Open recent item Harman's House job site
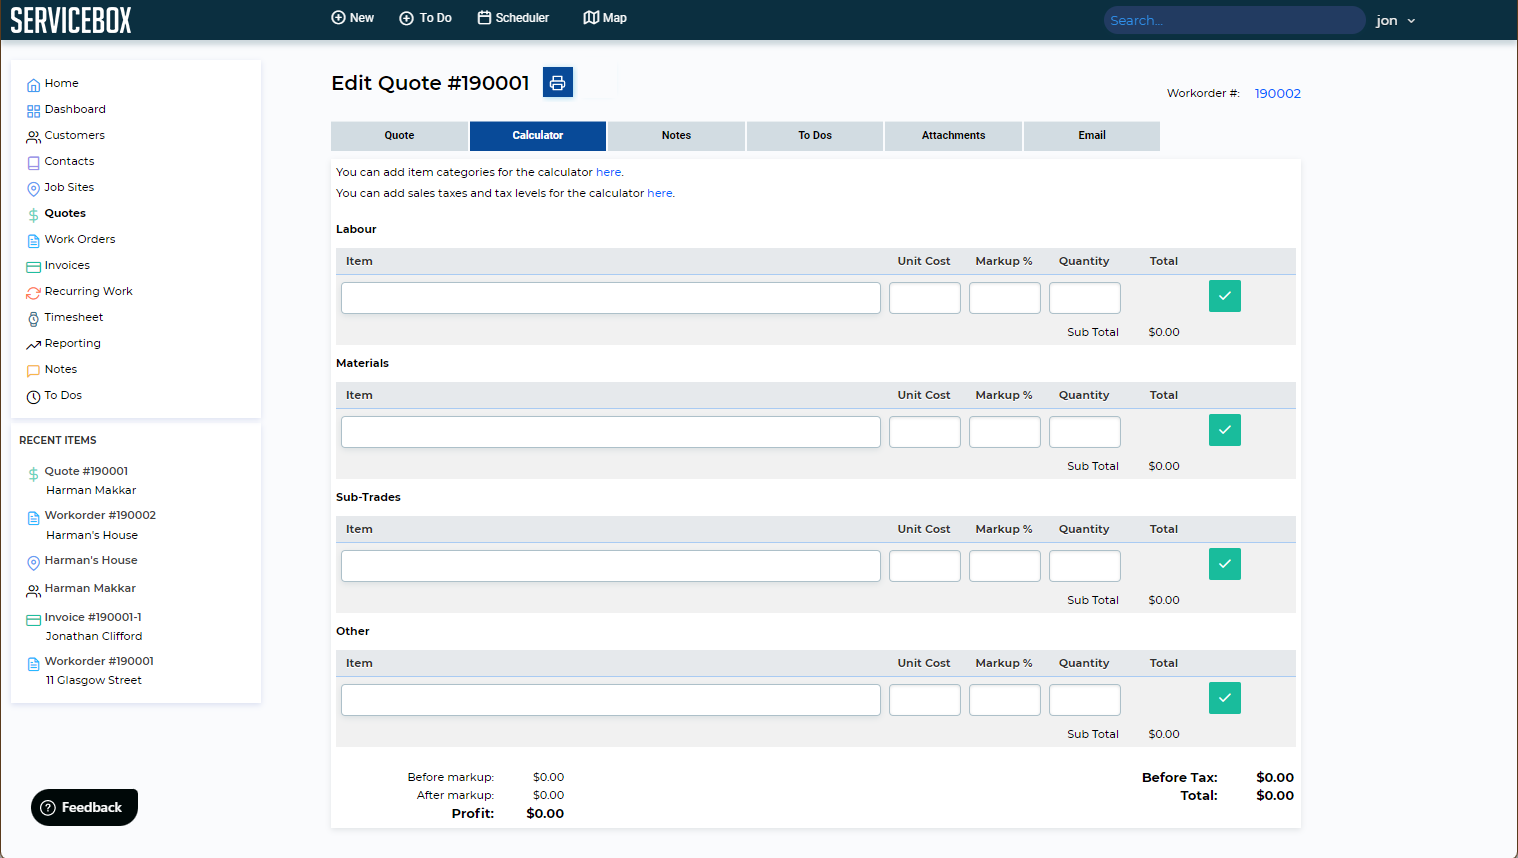 [91, 560]
